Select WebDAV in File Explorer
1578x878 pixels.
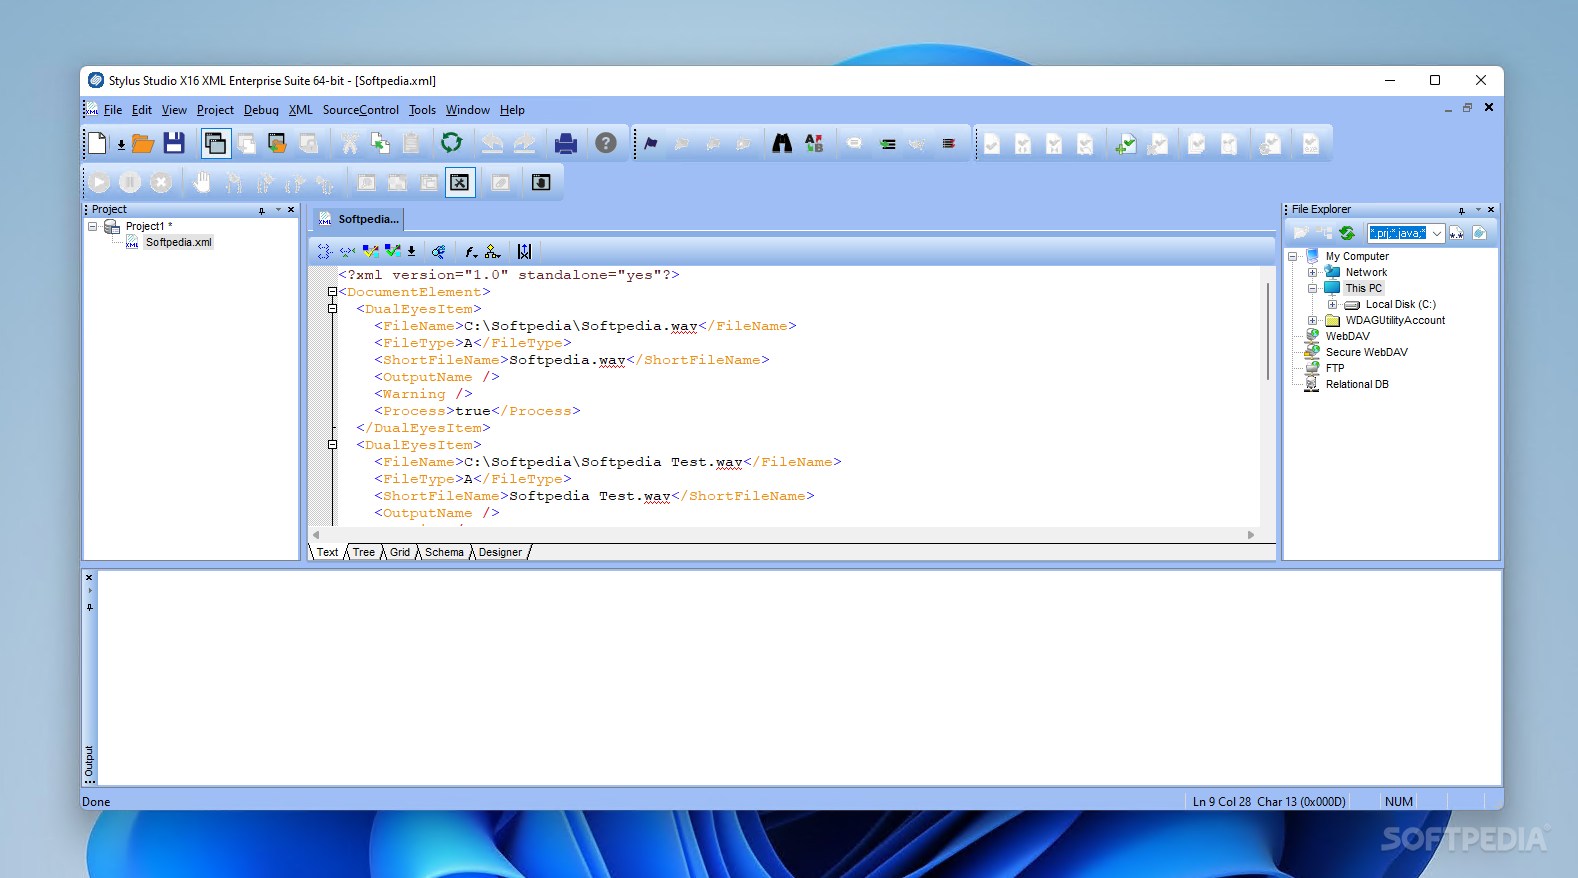pos(1348,336)
